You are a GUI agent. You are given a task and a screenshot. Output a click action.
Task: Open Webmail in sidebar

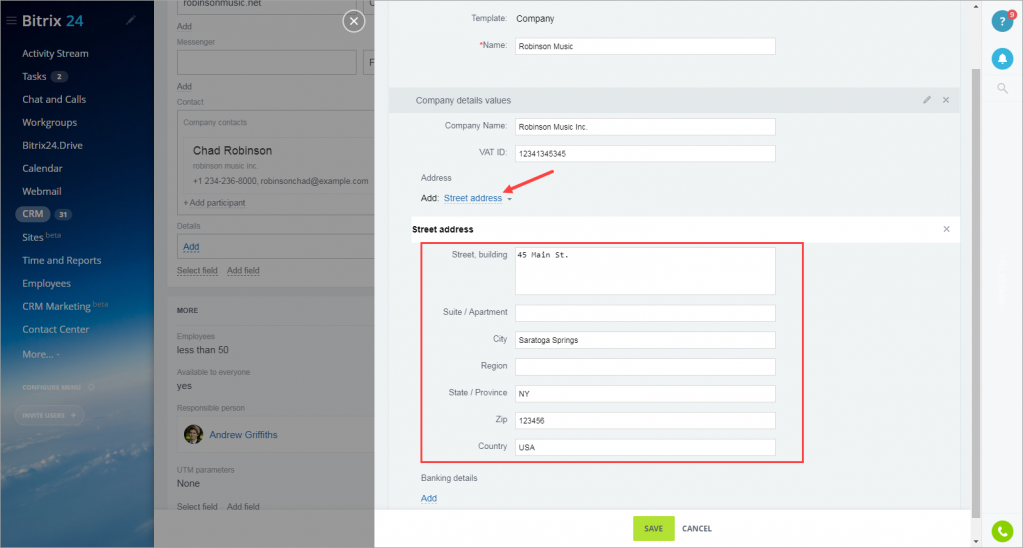(42, 191)
